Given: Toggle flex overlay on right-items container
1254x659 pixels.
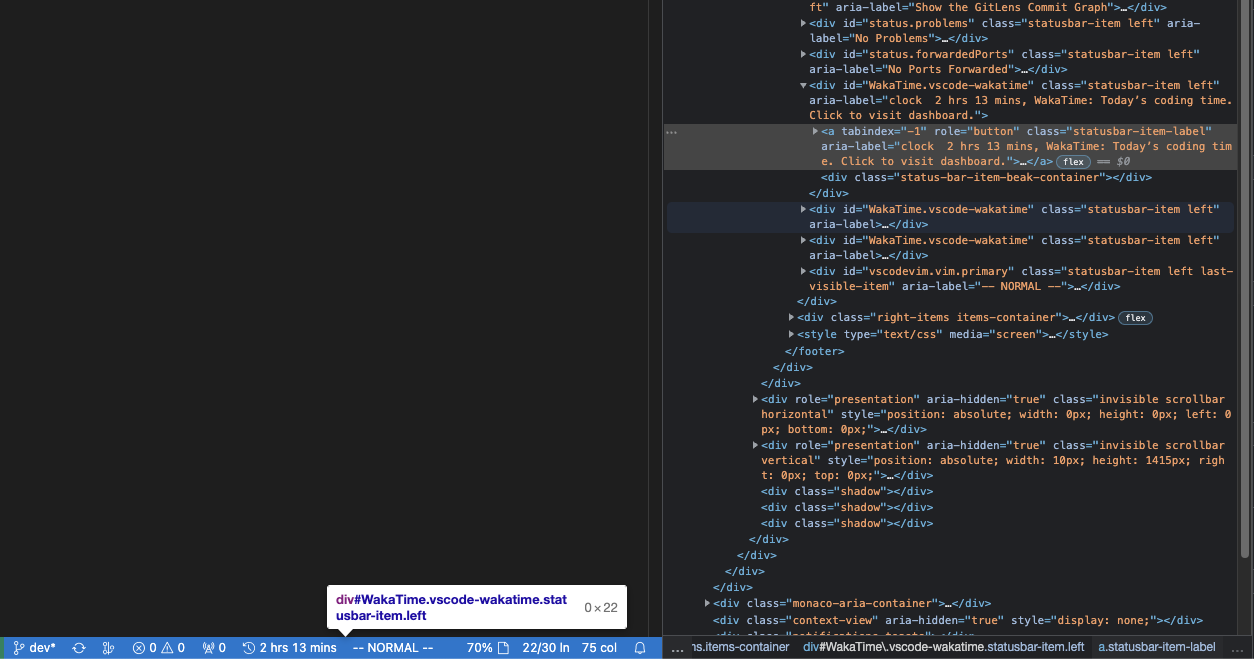Looking at the screenshot, I should 1135,317.
